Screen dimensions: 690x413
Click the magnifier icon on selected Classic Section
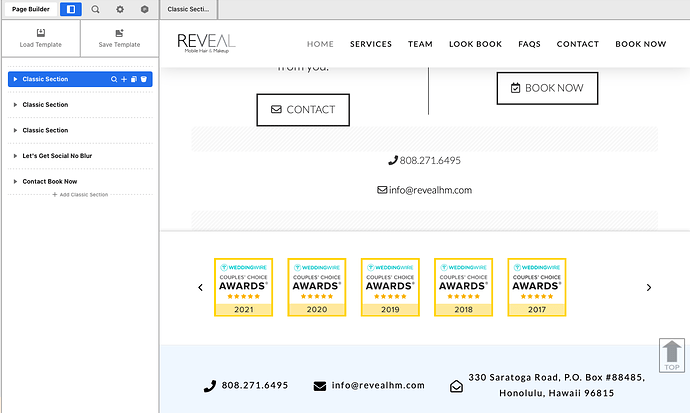tap(114, 79)
